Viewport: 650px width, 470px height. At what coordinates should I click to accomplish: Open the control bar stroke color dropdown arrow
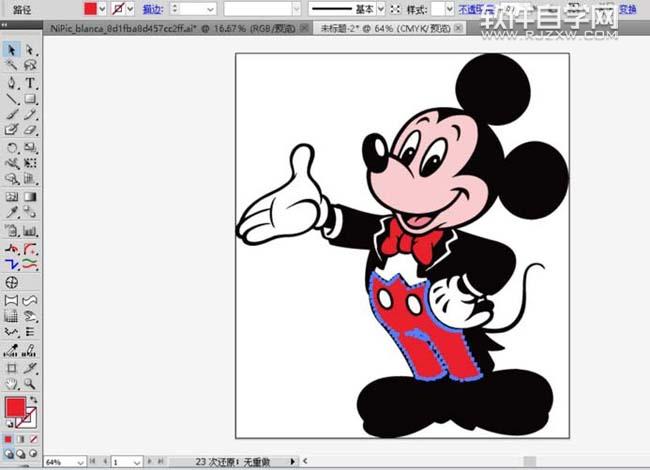click(x=131, y=9)
